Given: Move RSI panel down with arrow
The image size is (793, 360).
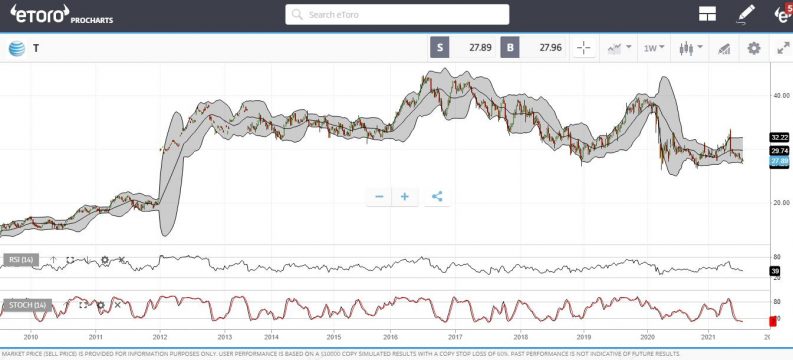Looking at the screenshot, I should pyautogui.click(x=87, y=260).
